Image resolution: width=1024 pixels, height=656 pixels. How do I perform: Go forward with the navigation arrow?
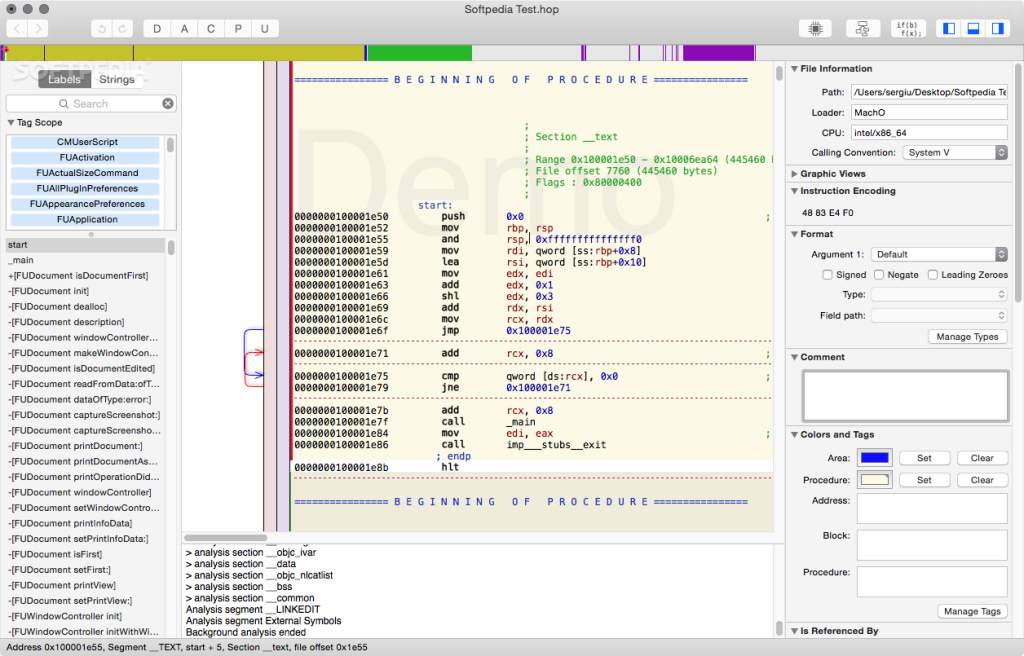pyautogui.click(x=38, y=29)
